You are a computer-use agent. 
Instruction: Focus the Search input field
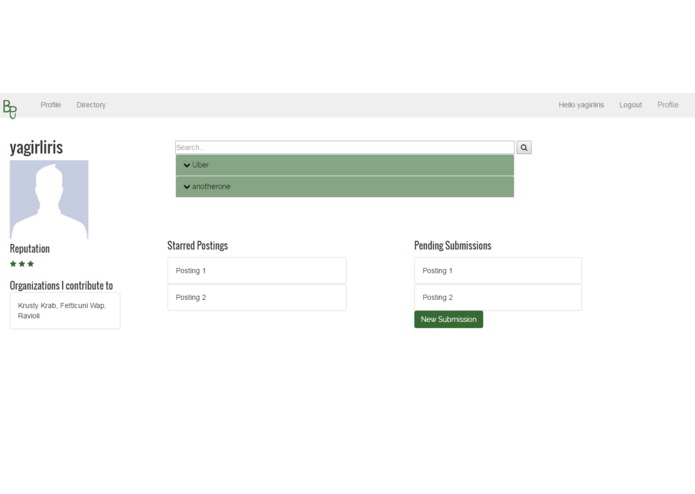tap(345, 148)
